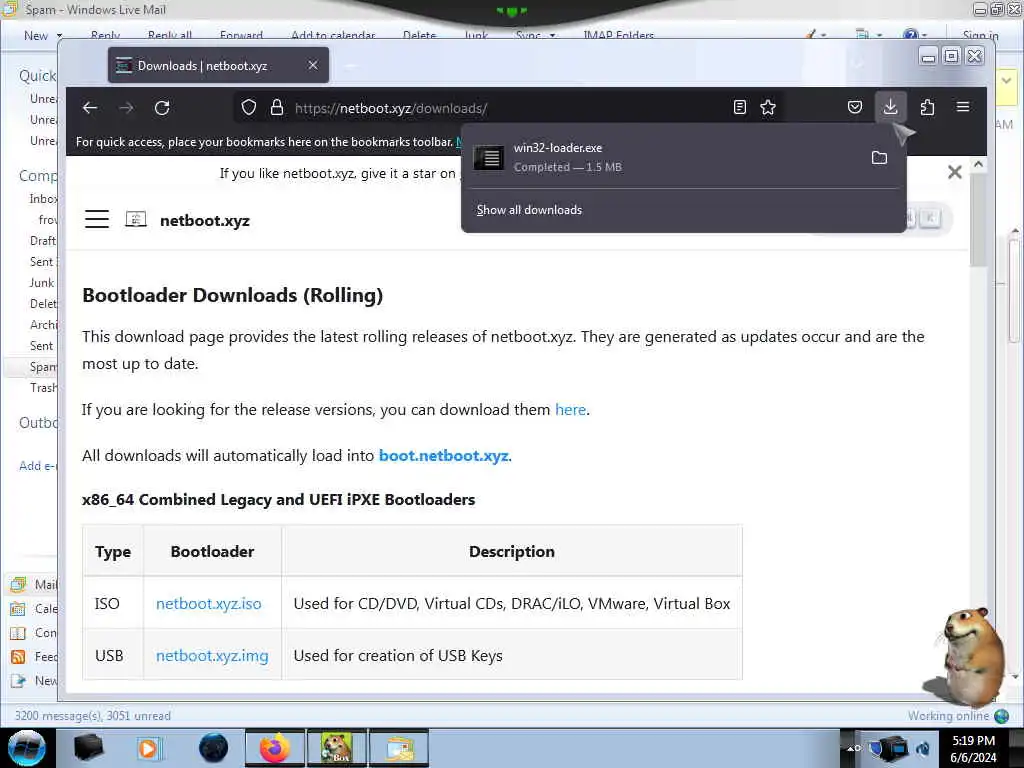Go back using the Firefox back arrow
Screen dimensions: 1024x768
pos(90,108)
